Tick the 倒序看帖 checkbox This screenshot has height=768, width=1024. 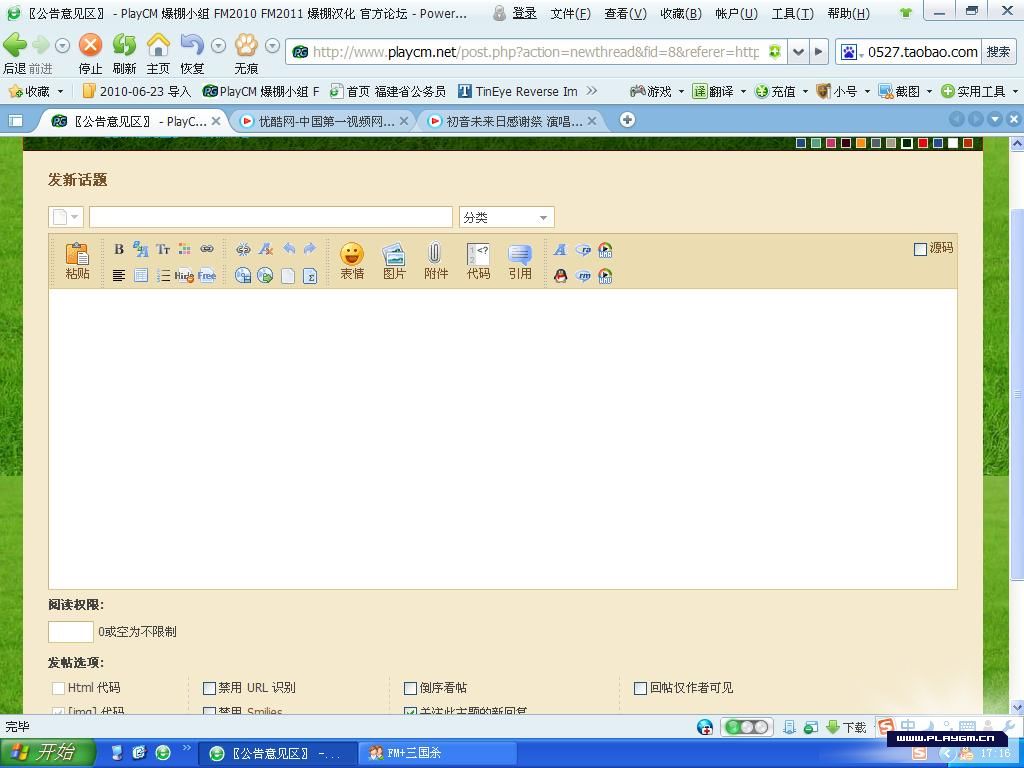410,688
